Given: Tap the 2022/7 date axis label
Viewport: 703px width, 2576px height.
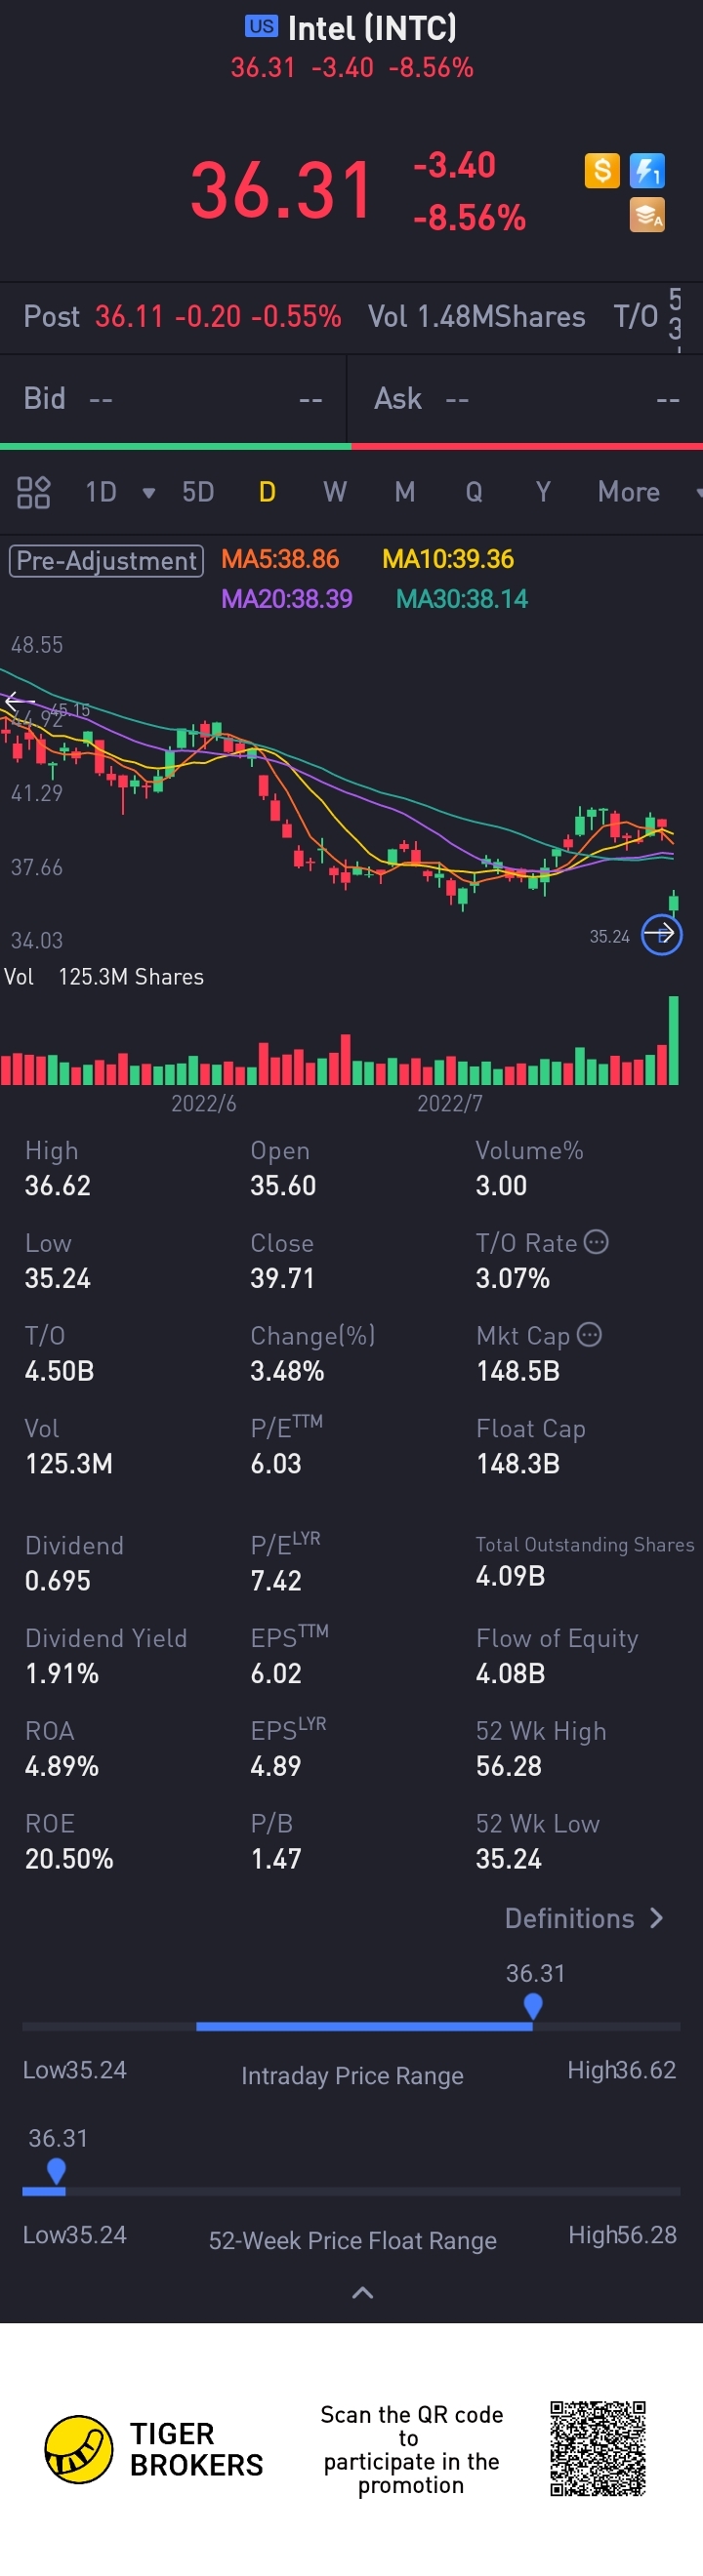Looking at the screenshot, I should point(450,1103).
